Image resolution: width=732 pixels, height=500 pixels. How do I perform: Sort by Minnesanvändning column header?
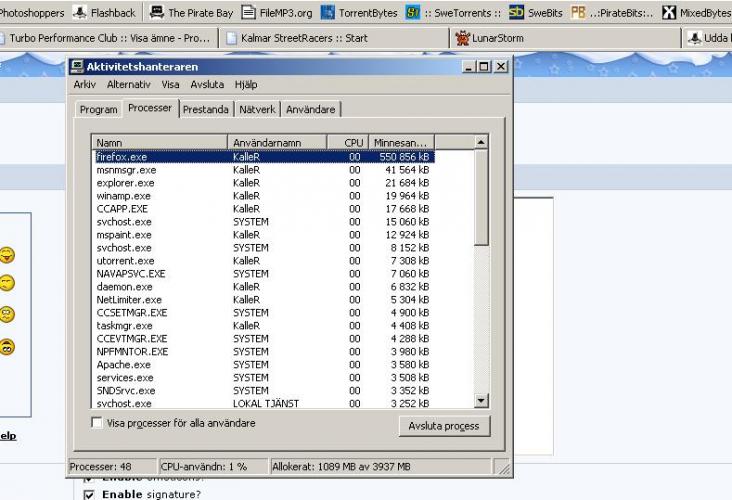coord(401,143)
